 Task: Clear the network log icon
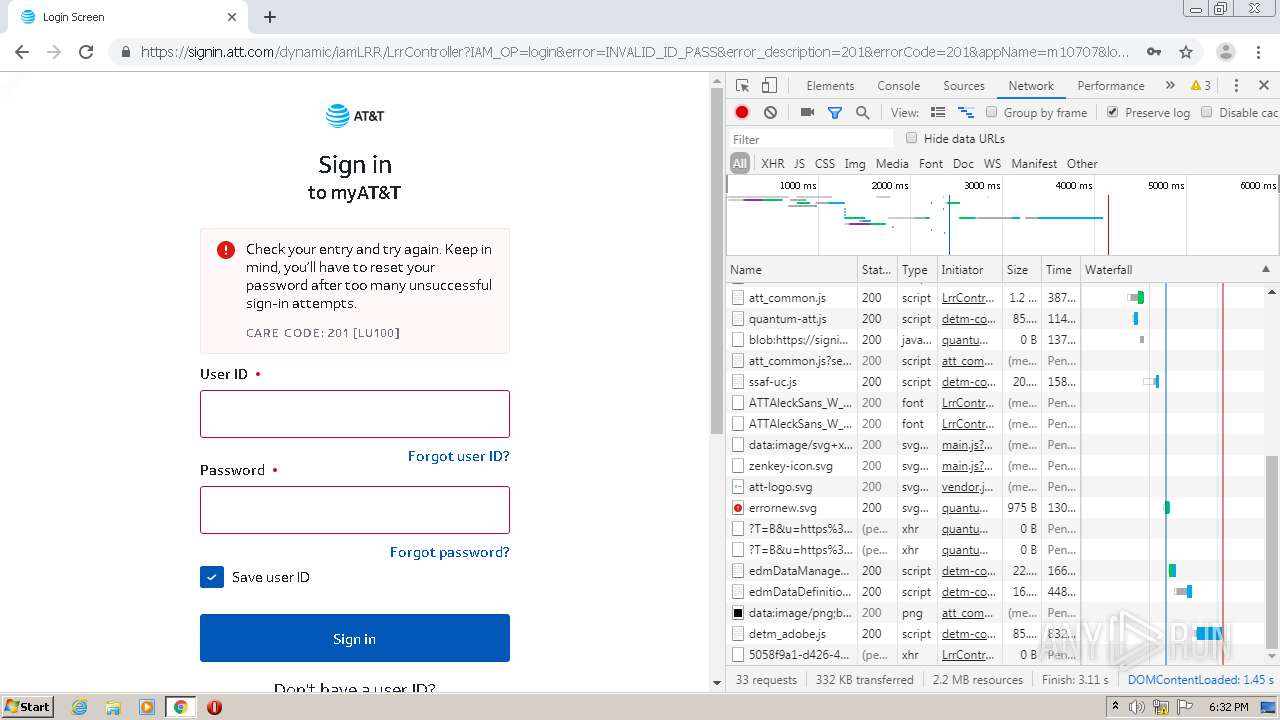pos(770,113)
